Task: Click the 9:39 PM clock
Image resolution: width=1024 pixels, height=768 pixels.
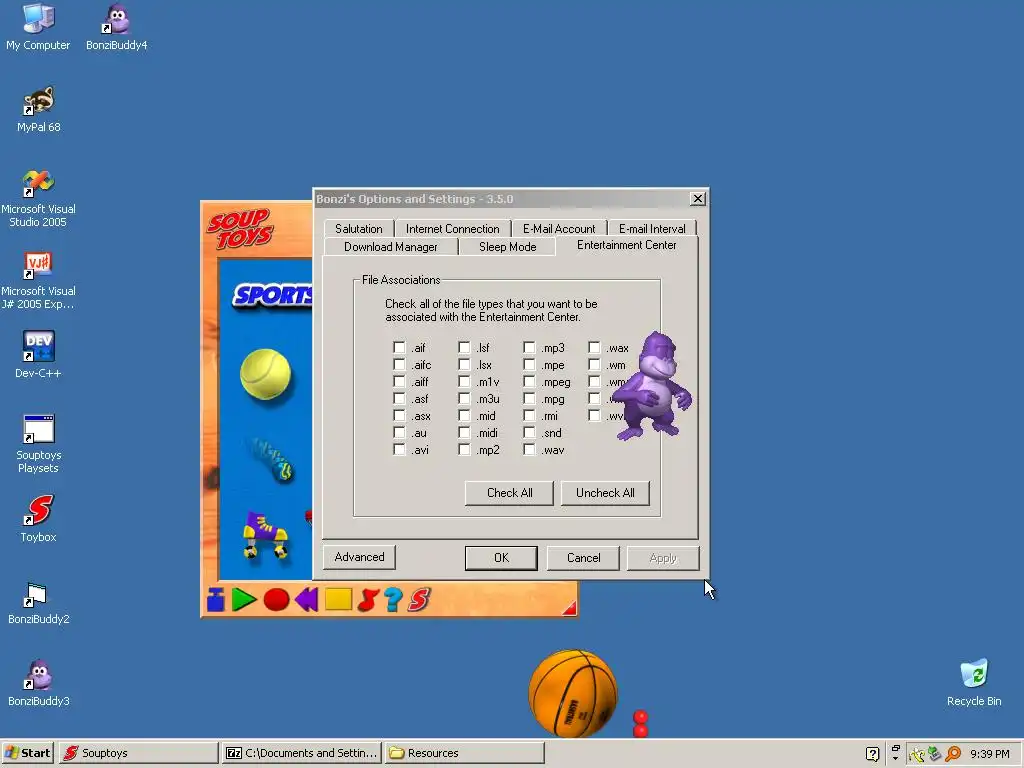Action: [x=990, y=754]
